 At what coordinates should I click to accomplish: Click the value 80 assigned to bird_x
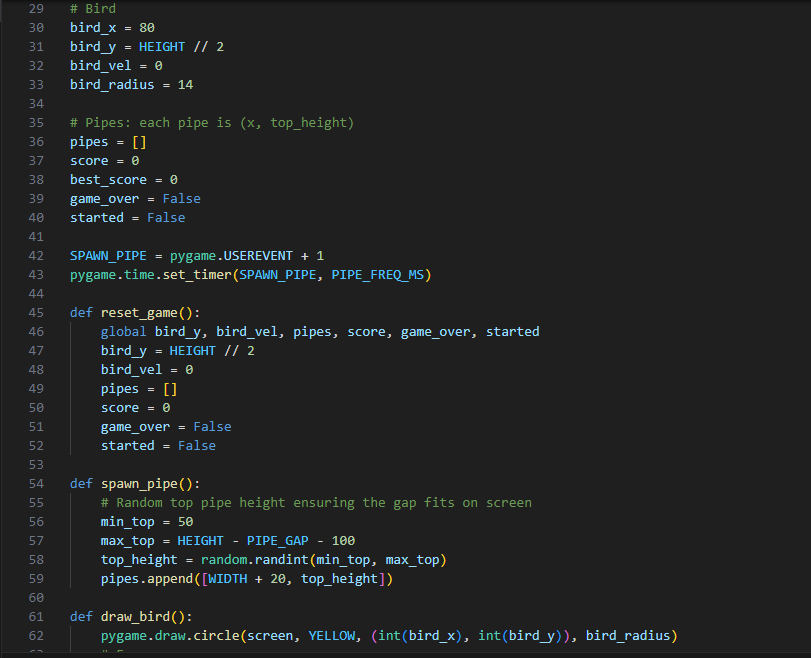coord(147,28)
